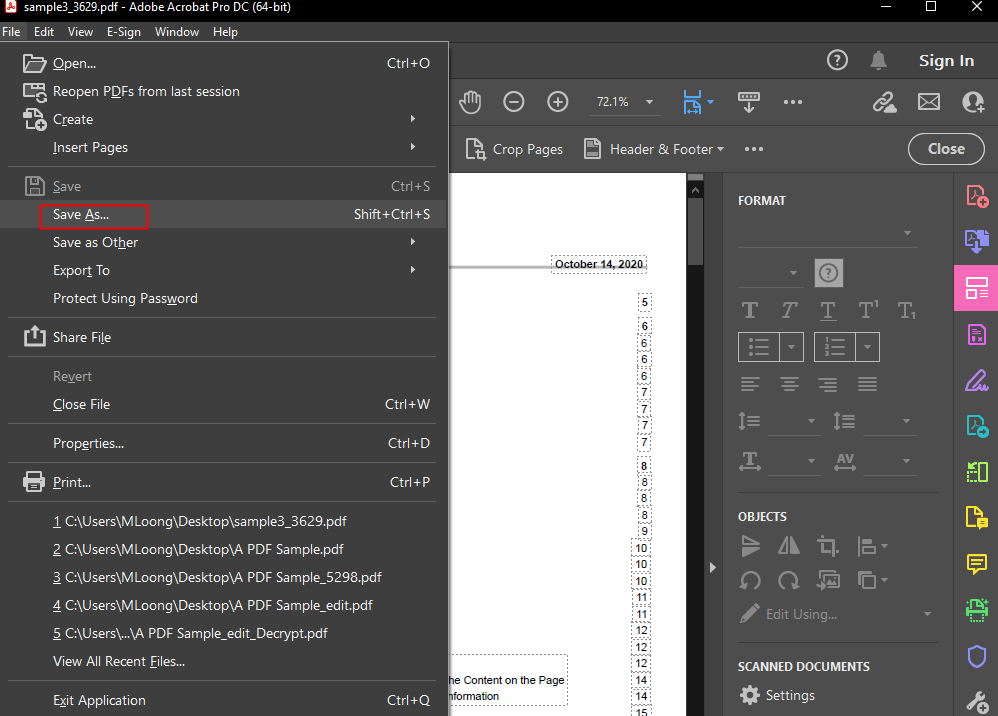Toggle superscript text format button
The image size is (998, 716).
[868, 311]
